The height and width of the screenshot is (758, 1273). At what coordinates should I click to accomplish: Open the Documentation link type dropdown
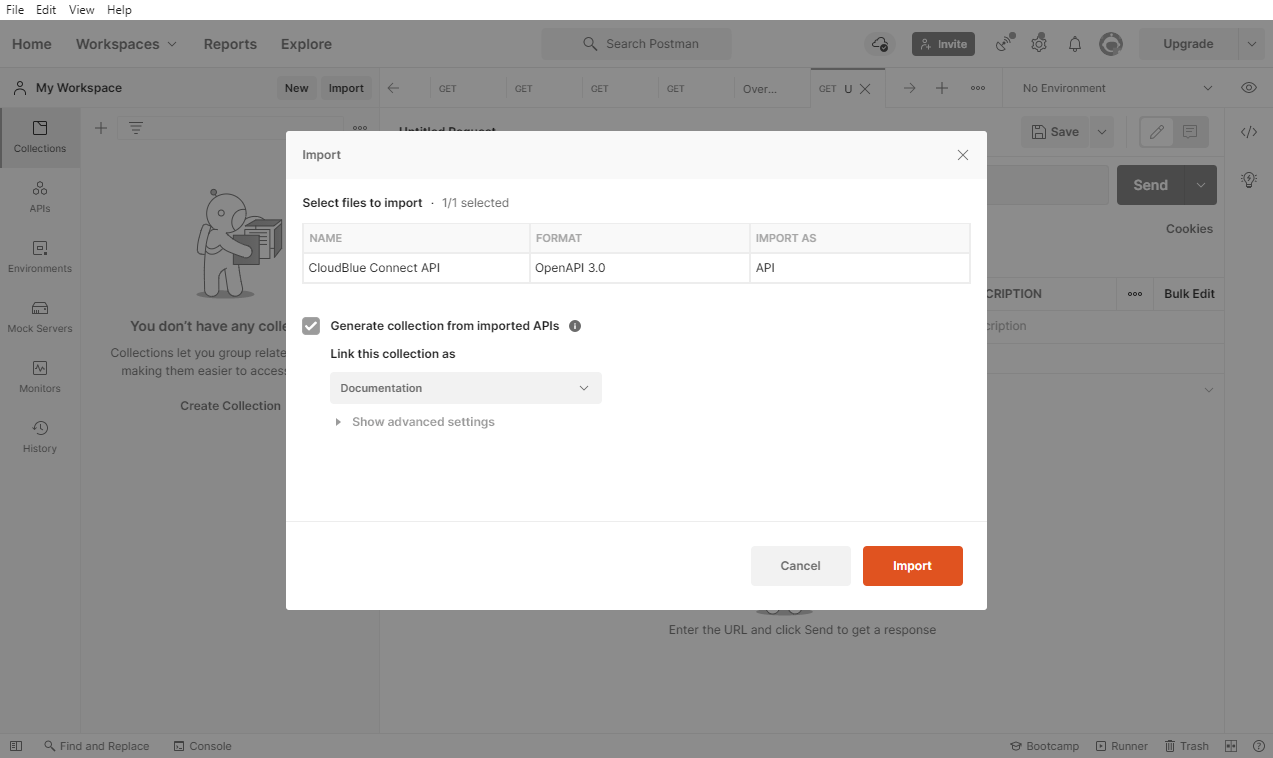(466, 388)
